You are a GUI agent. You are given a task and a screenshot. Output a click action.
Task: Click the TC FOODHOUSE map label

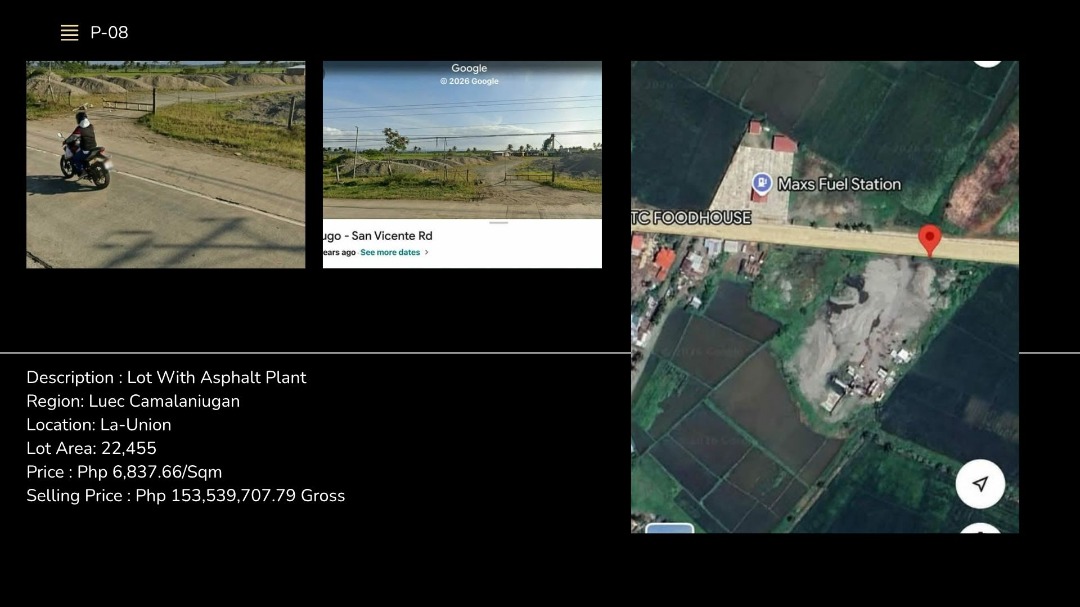click(691, 218)
